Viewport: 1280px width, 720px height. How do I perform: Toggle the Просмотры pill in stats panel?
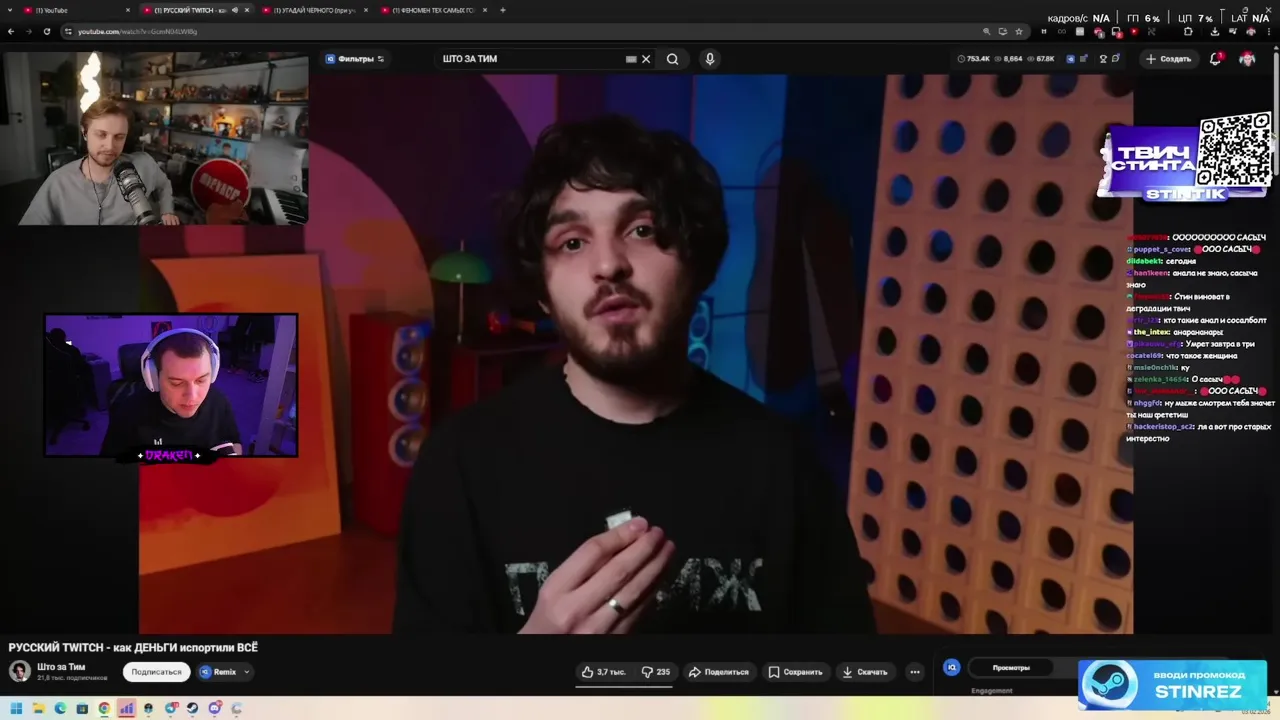click(1011, 667)
